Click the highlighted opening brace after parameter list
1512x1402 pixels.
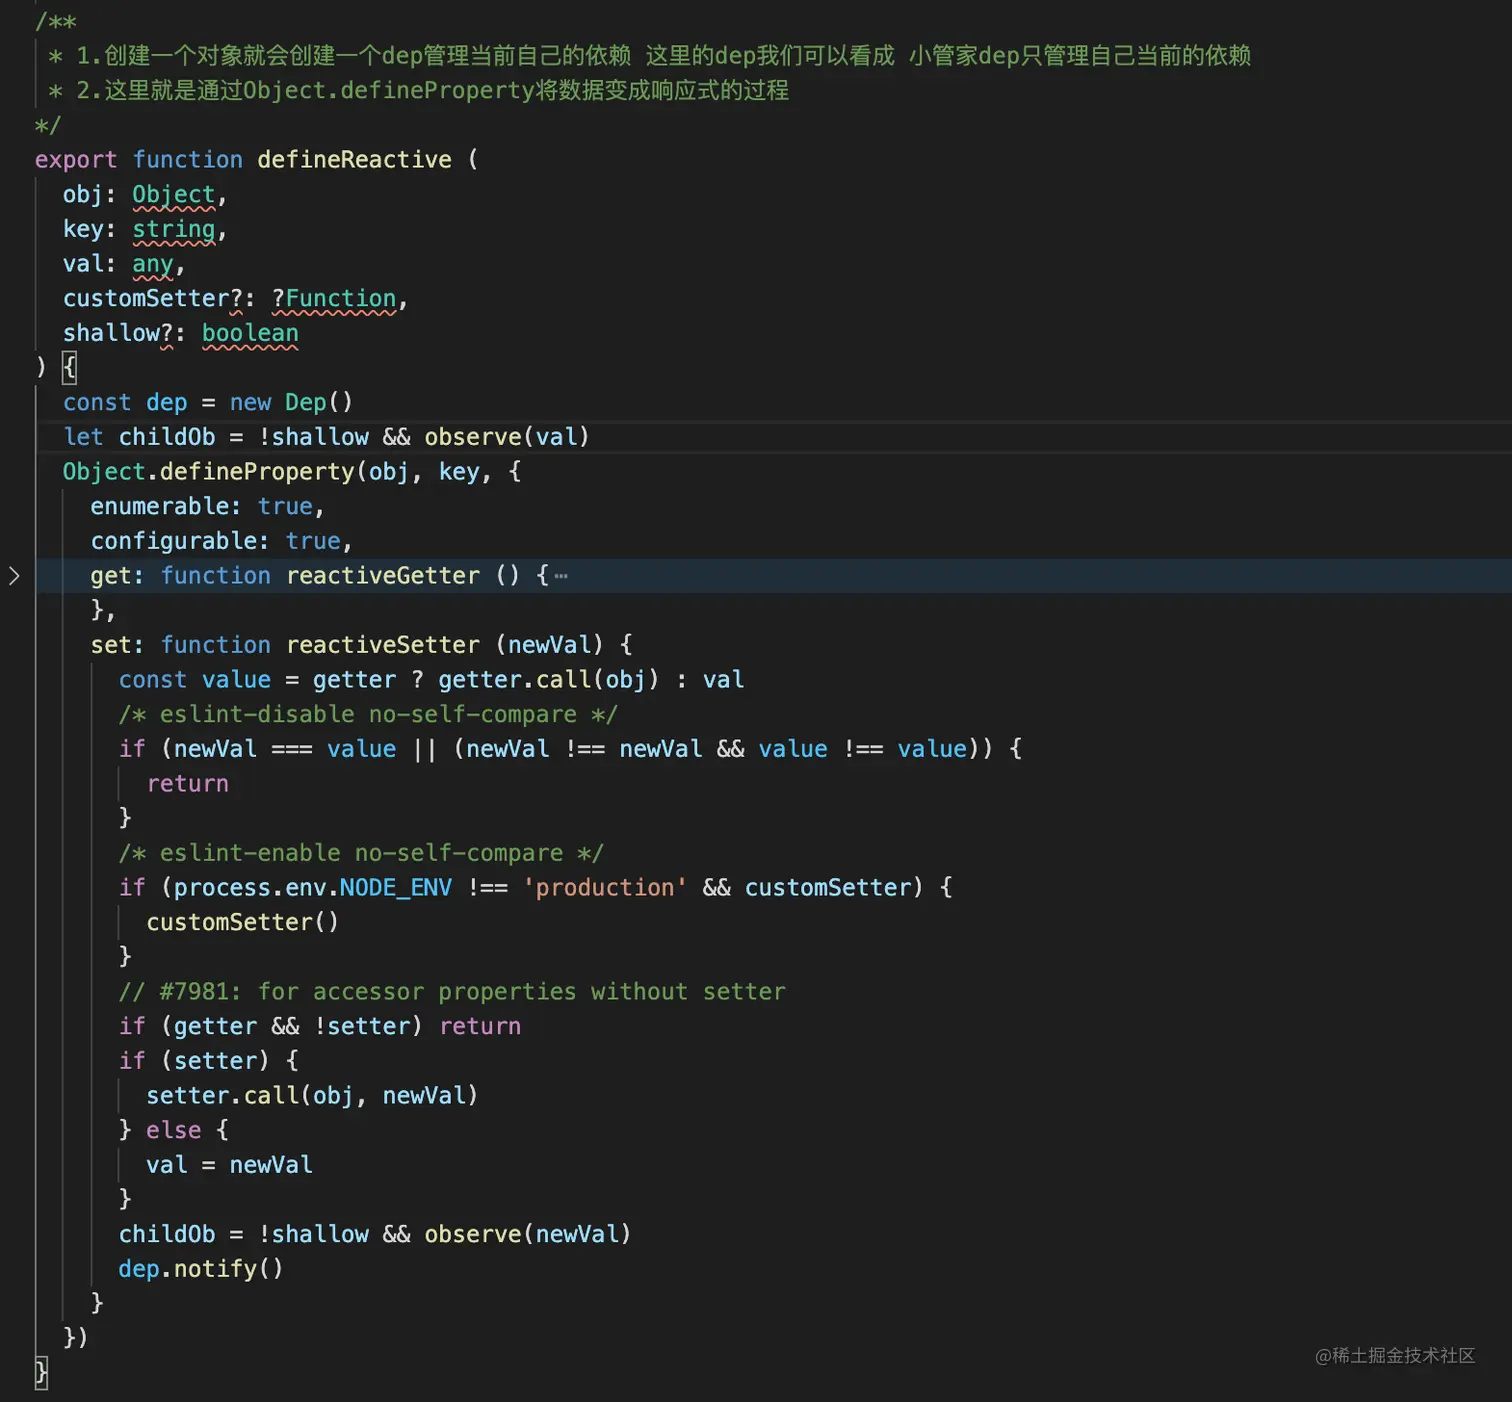(69, 368)
